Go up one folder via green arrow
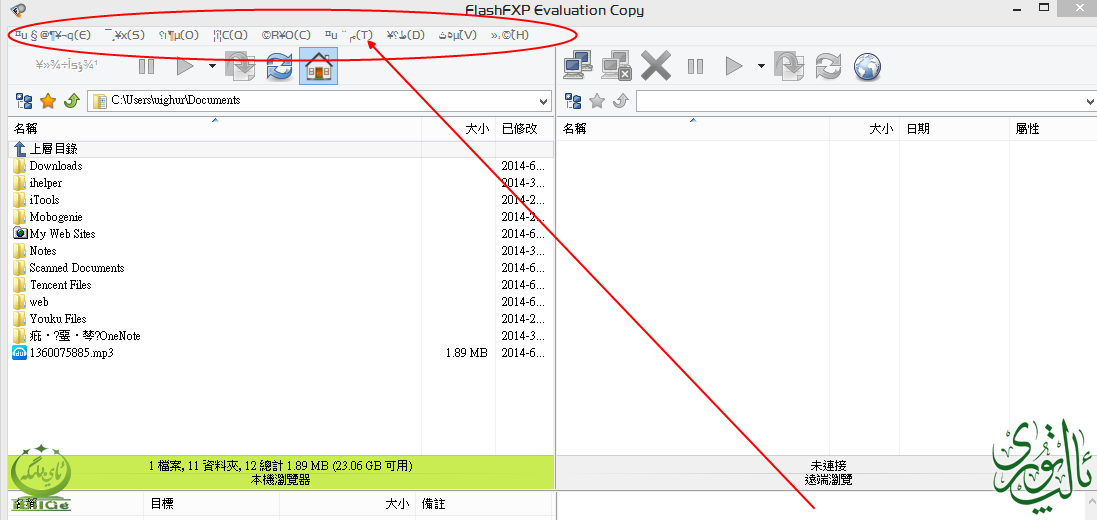This screenshot has width=1097, height=520. coord(71,101)
